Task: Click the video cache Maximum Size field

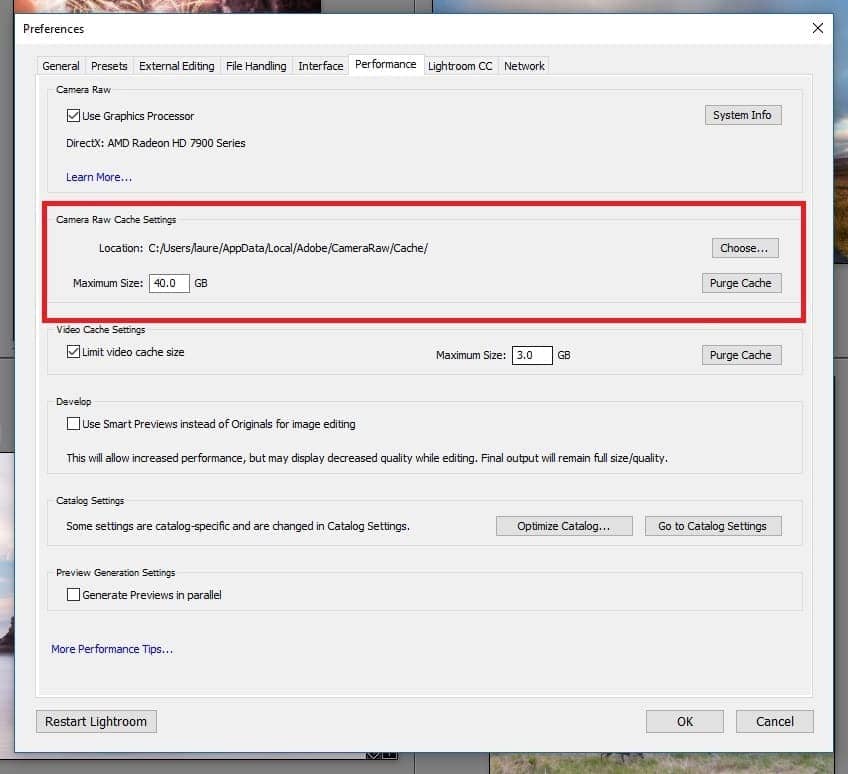Action: tap(532, 355)
